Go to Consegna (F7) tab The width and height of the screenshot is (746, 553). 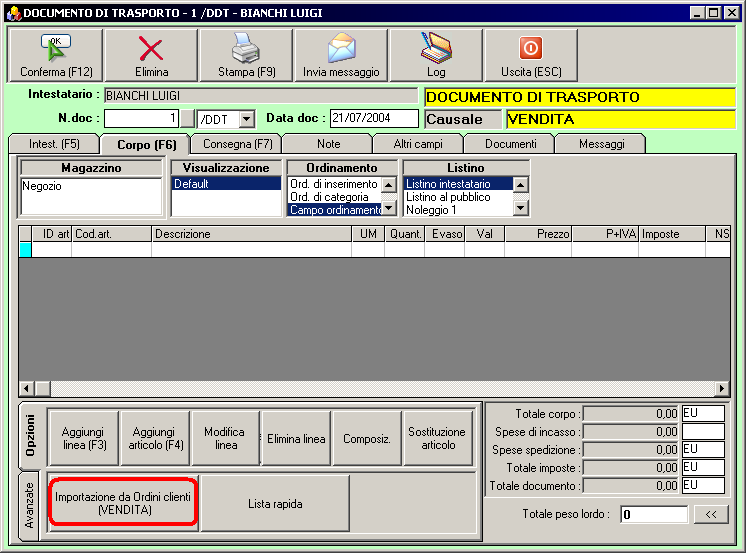tap(237, 144)
